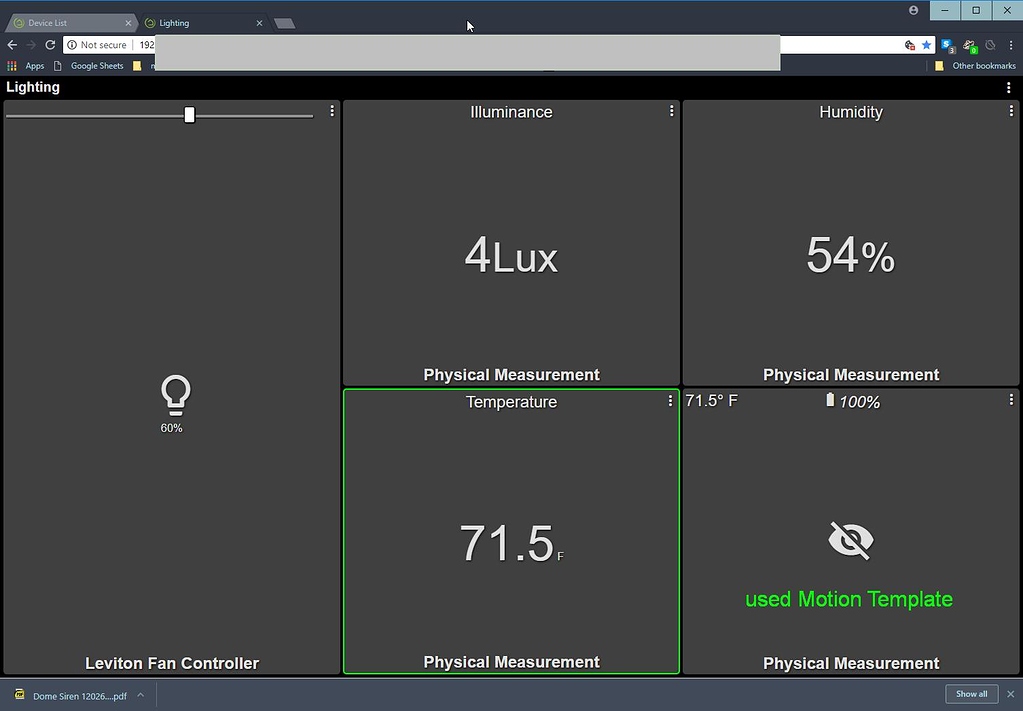Viewport: 1023px width, 711px height.
Task: Adjust the dimmer slider on Leviton tile
Action: pos(188,114)
